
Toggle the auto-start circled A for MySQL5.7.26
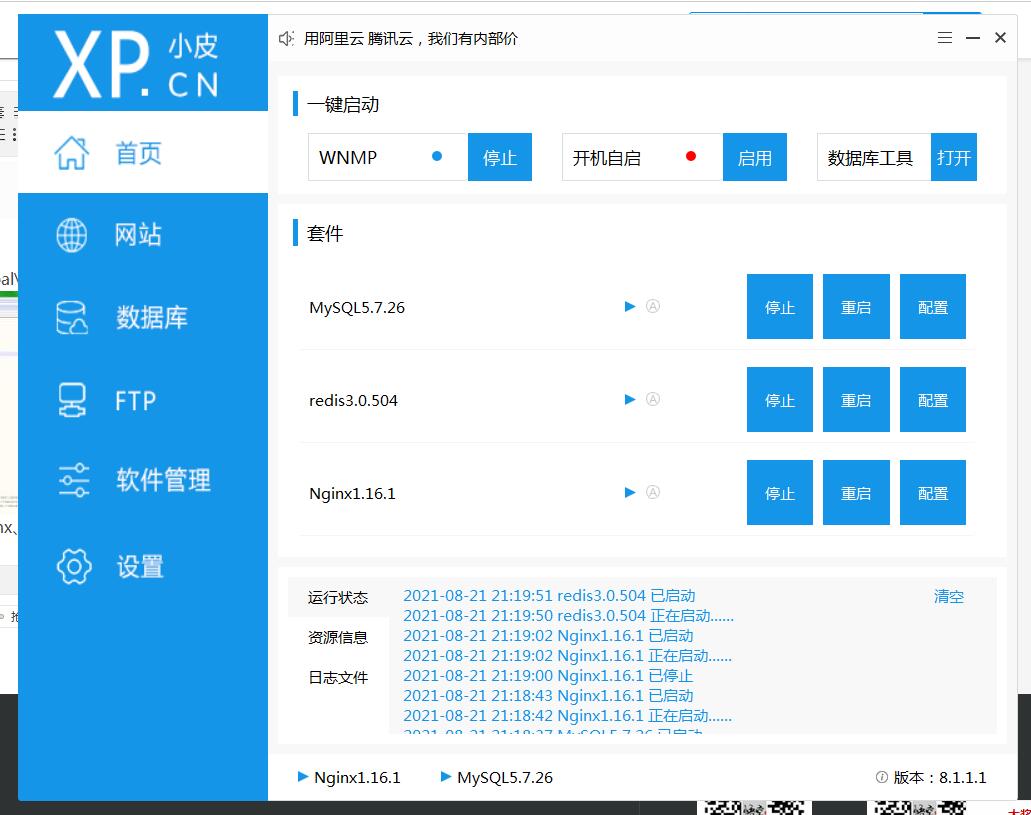(653, 307)
